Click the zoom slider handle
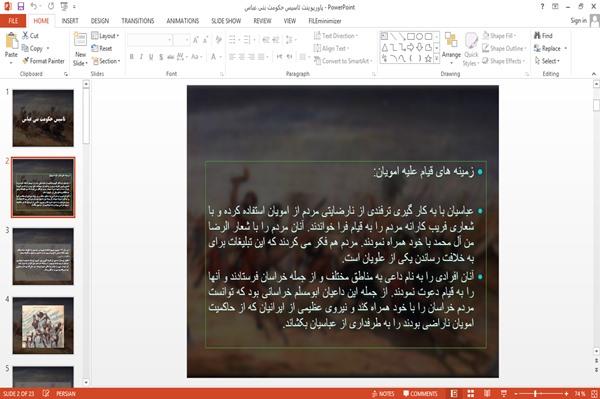This screenshot has height=399, width=600. tap(536, 394)
